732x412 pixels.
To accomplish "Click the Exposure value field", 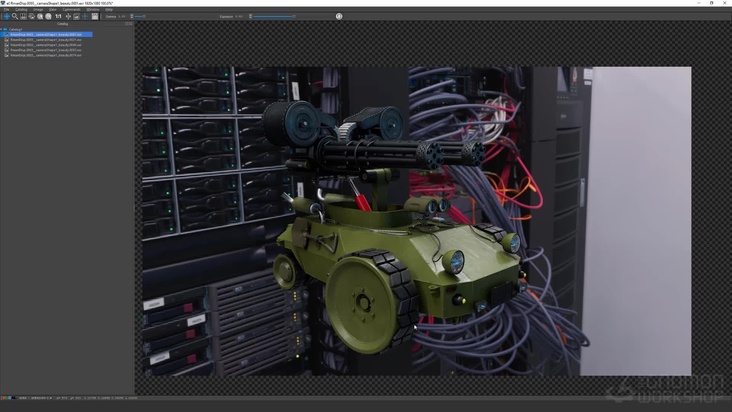I will 239,16.
